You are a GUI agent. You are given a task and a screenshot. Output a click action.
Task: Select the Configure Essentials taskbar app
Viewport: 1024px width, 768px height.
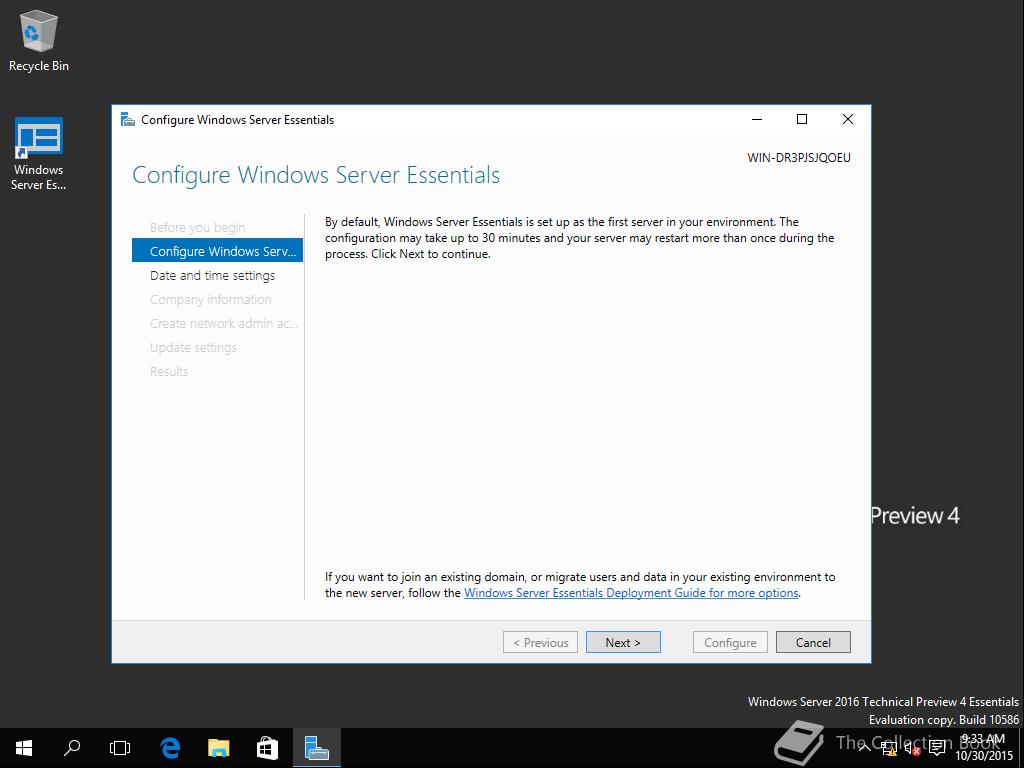[317, 748]
